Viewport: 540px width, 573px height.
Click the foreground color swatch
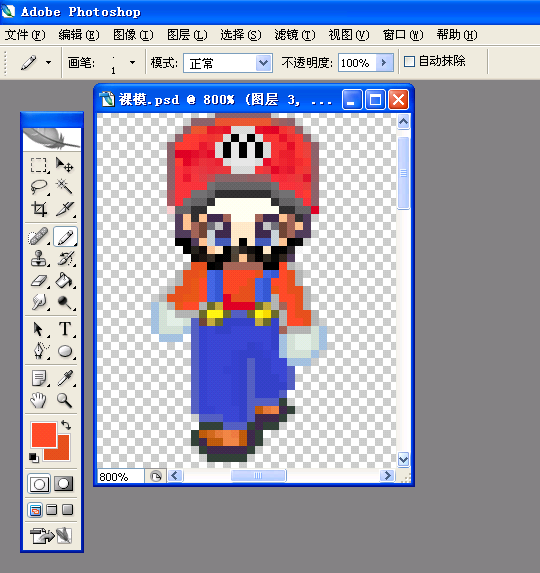(x=44, y=435)
